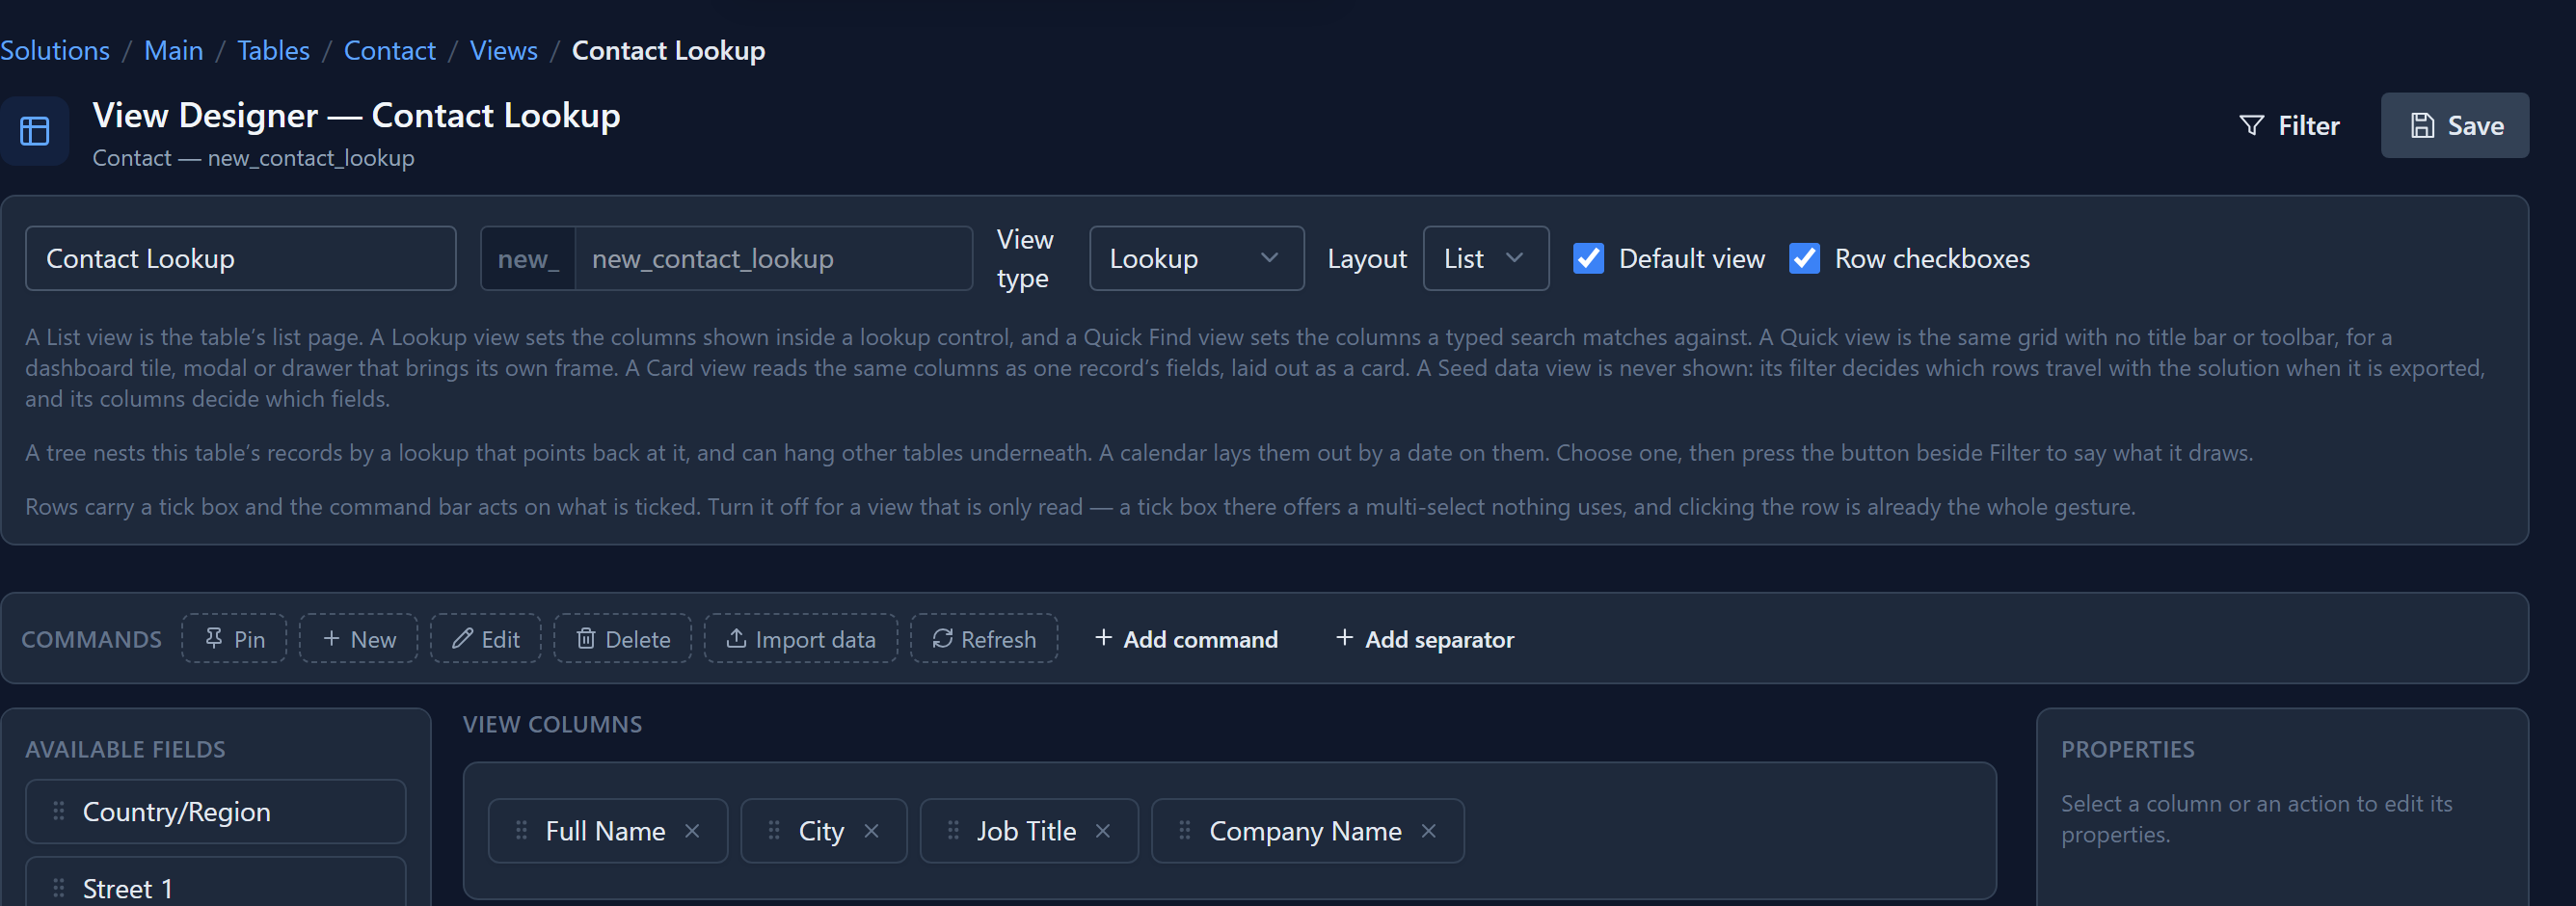
Task: Save the view with Save button
Action: tap(2455, 125)
